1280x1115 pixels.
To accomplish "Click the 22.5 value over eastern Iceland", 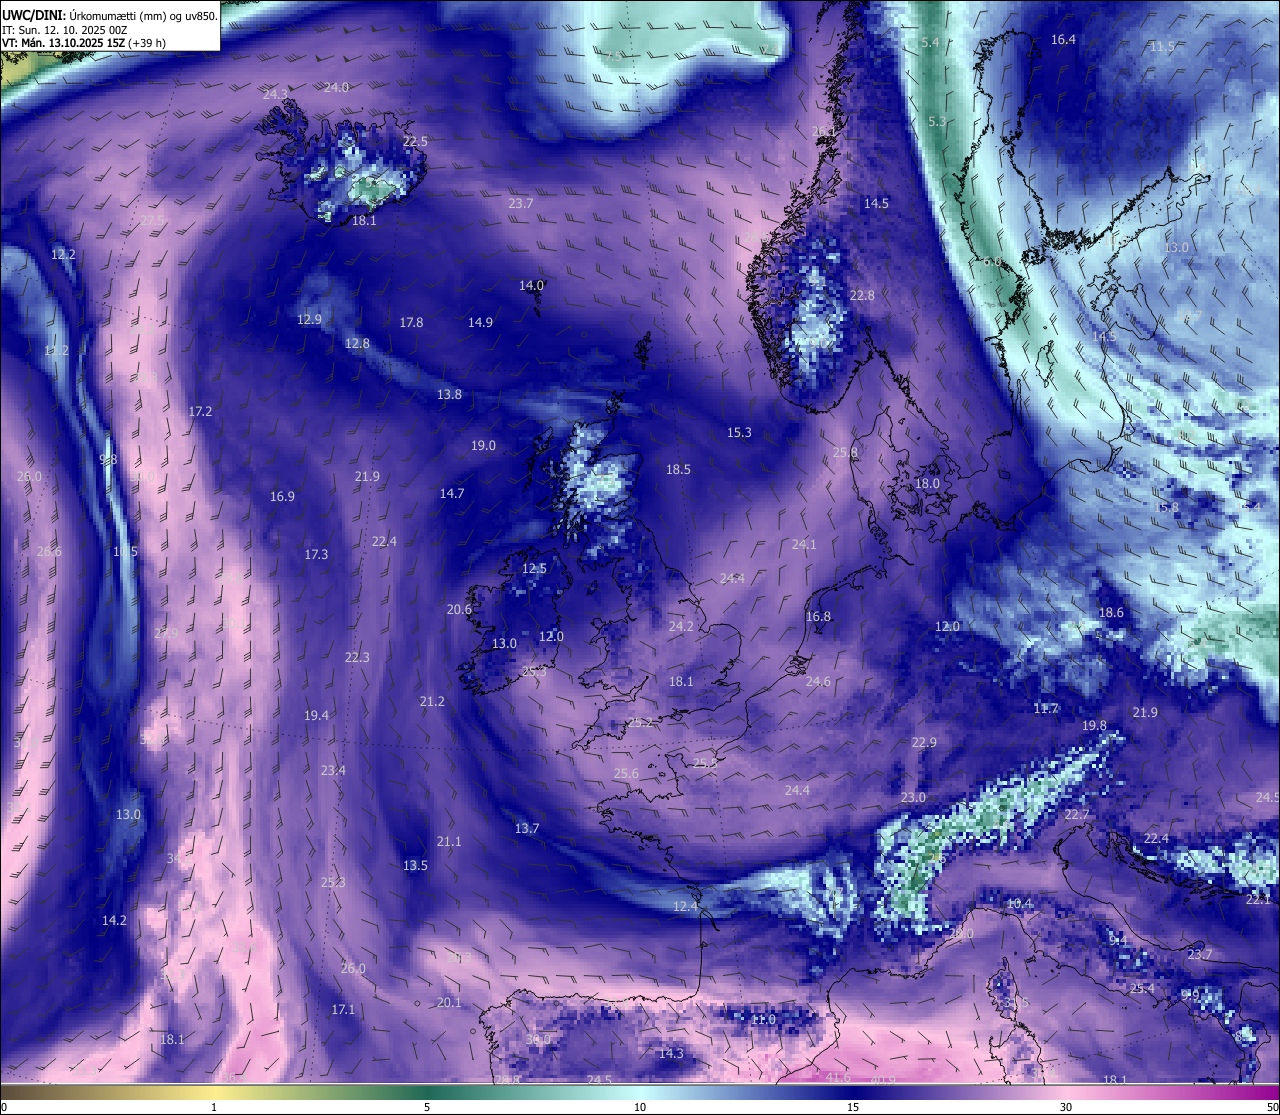I will pos(415,142).
